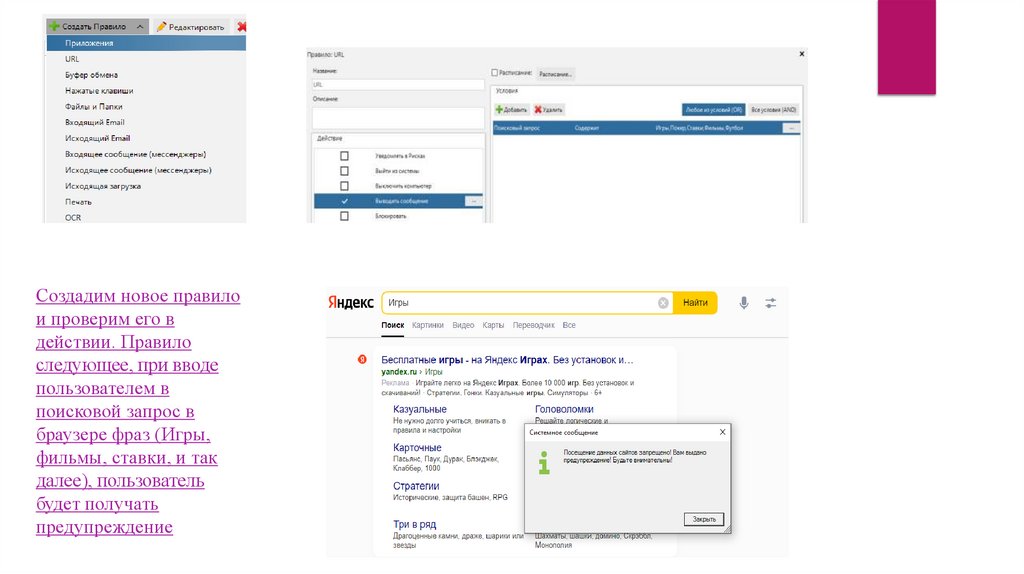The height and width of the screenshot is (574, 1024).
Task: Open the search settings sliders icon
Action: pos(771,303)
